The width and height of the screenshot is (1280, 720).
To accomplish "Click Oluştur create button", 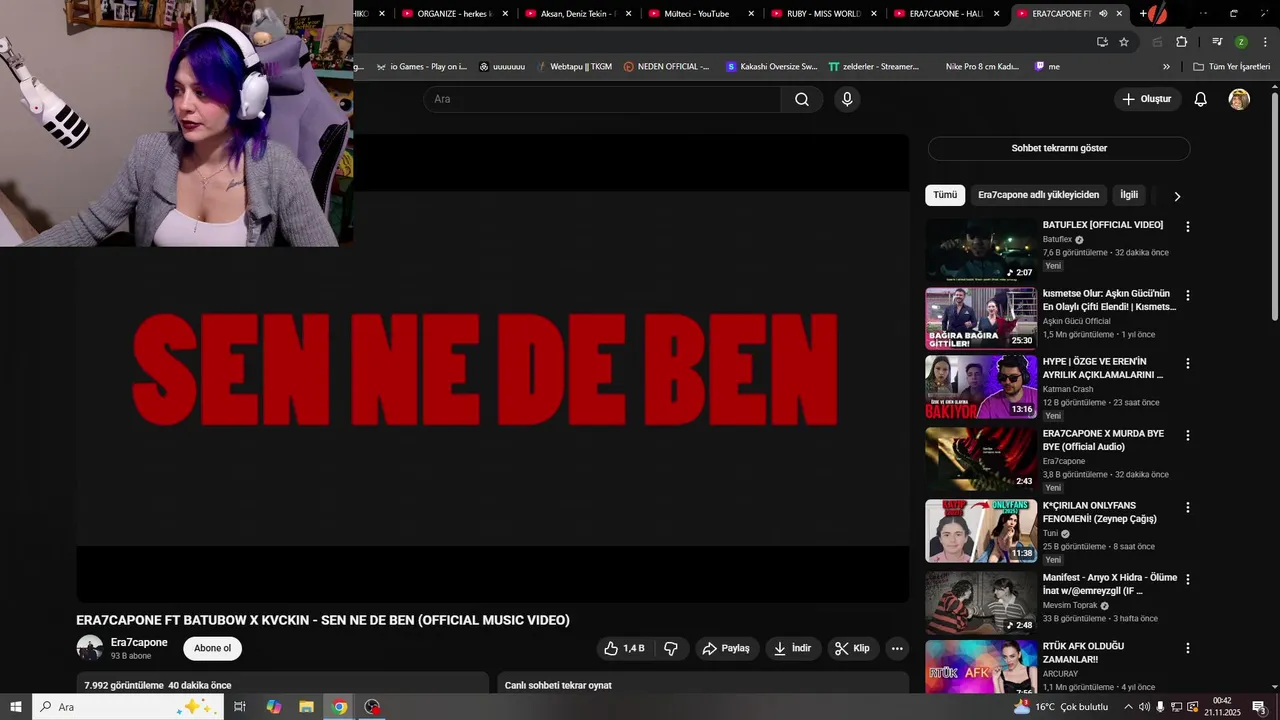I will (1147, 99).
